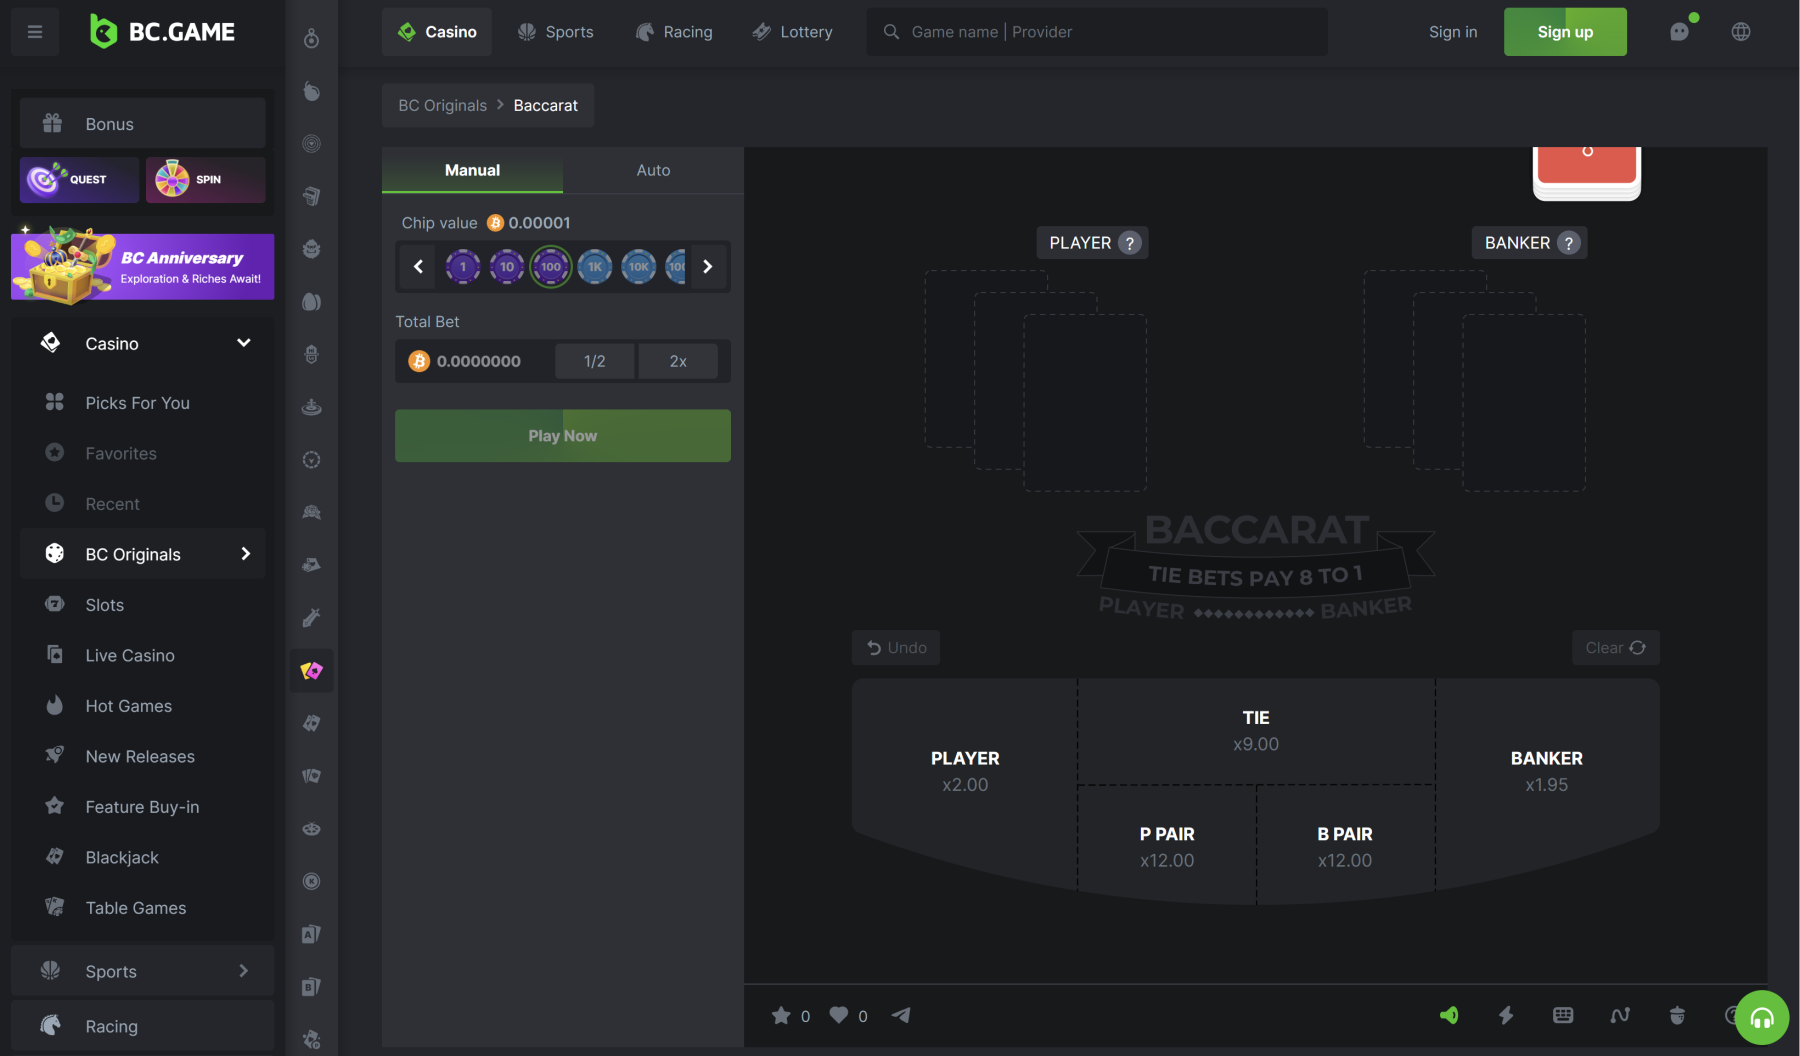Show more chips with right arrow
This screenshot has height=1056, width=1800.
click(x=708, y=267)
